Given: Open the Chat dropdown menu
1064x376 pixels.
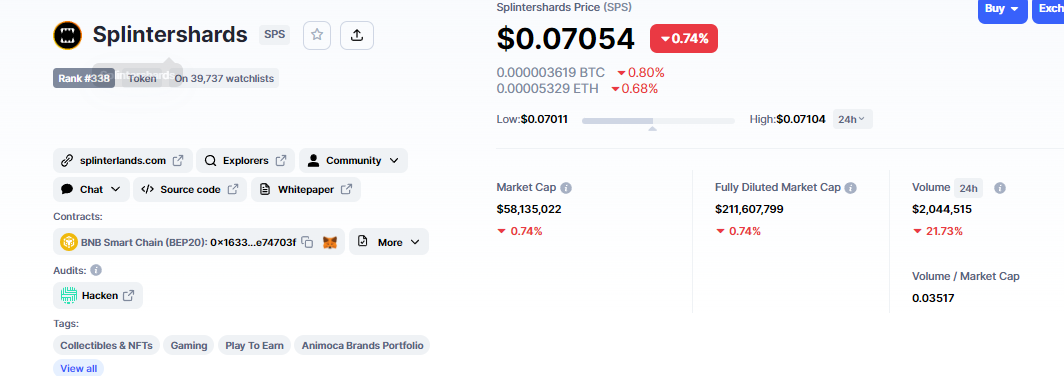Looking at the screenshot, I should pos(91,189).
